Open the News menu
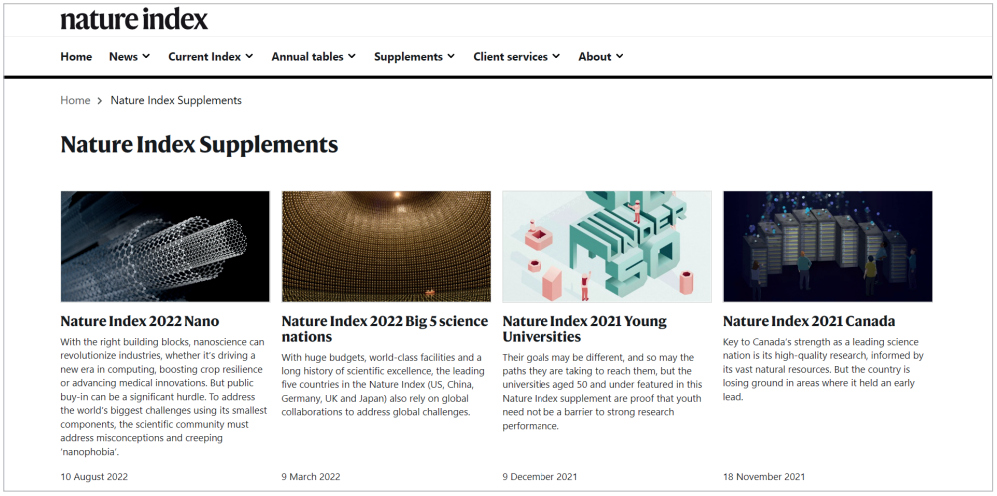Image resolution: width=997 pixels, height=496 pixels. (130, 57)
